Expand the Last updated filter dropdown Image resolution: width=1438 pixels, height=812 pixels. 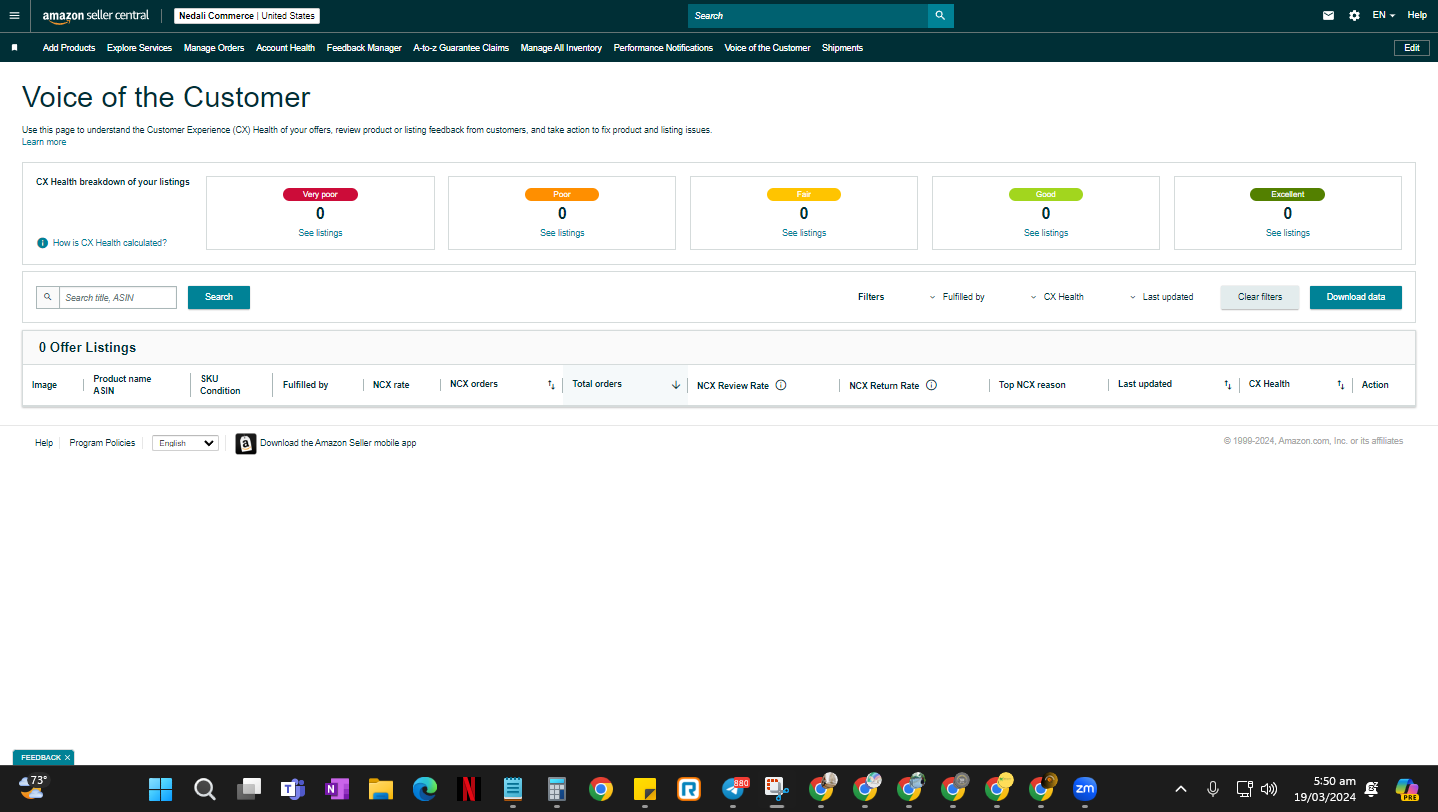tap(1162, 297)
